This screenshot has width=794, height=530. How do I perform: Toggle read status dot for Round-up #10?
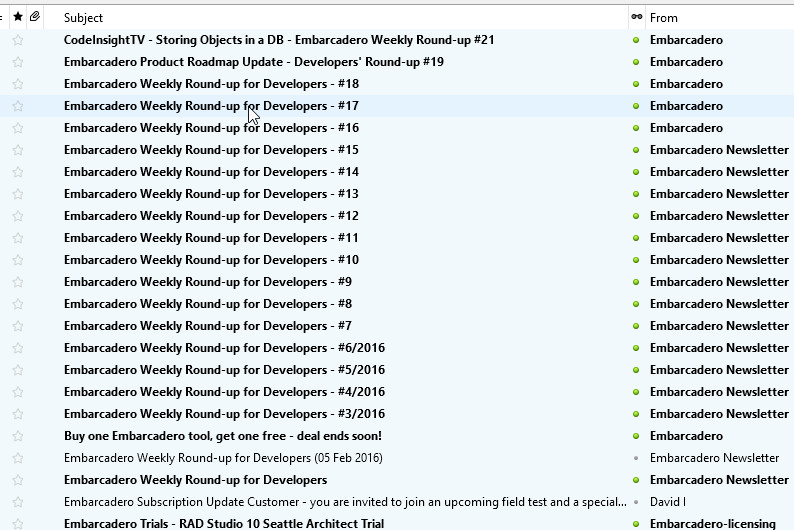pos(636,260)
